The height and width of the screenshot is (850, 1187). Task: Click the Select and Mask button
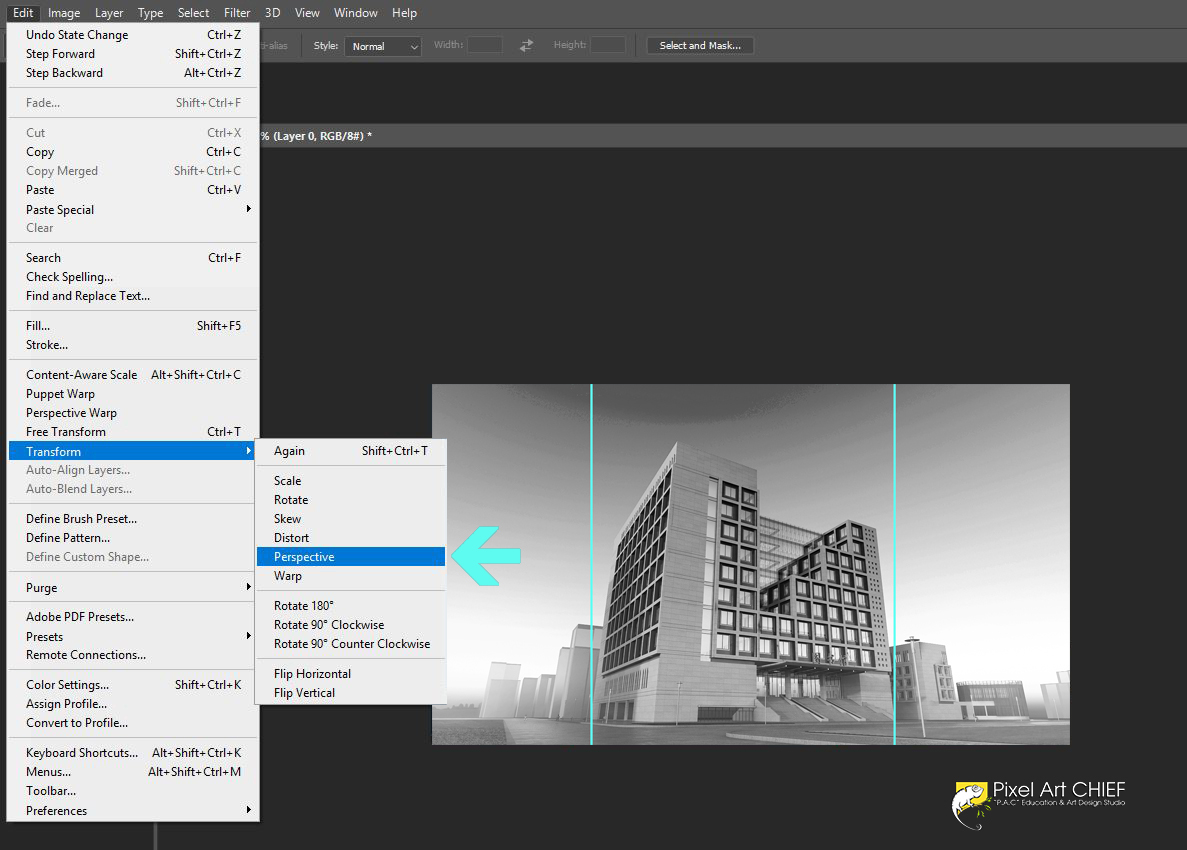[699, 45]
